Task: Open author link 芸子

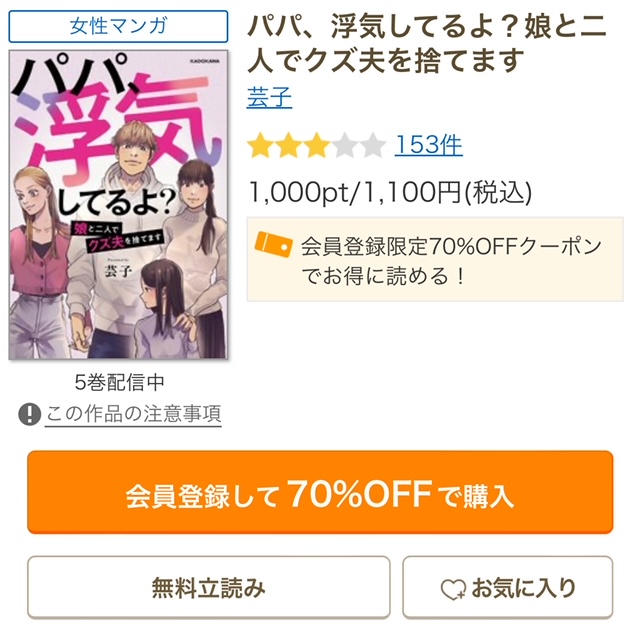Action: 269,97
